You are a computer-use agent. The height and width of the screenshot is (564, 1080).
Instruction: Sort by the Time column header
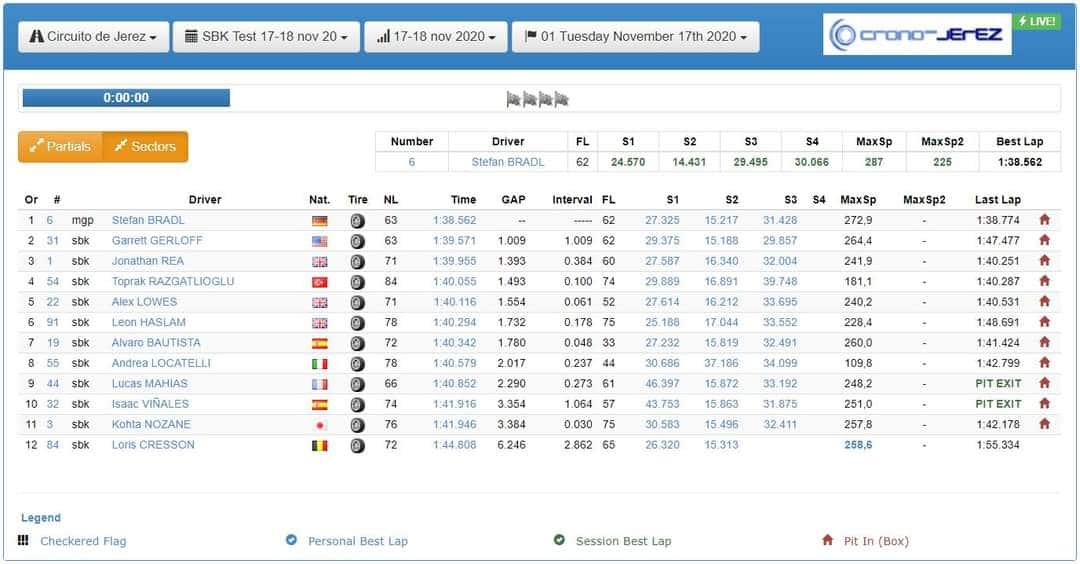[x=463, y=200]
